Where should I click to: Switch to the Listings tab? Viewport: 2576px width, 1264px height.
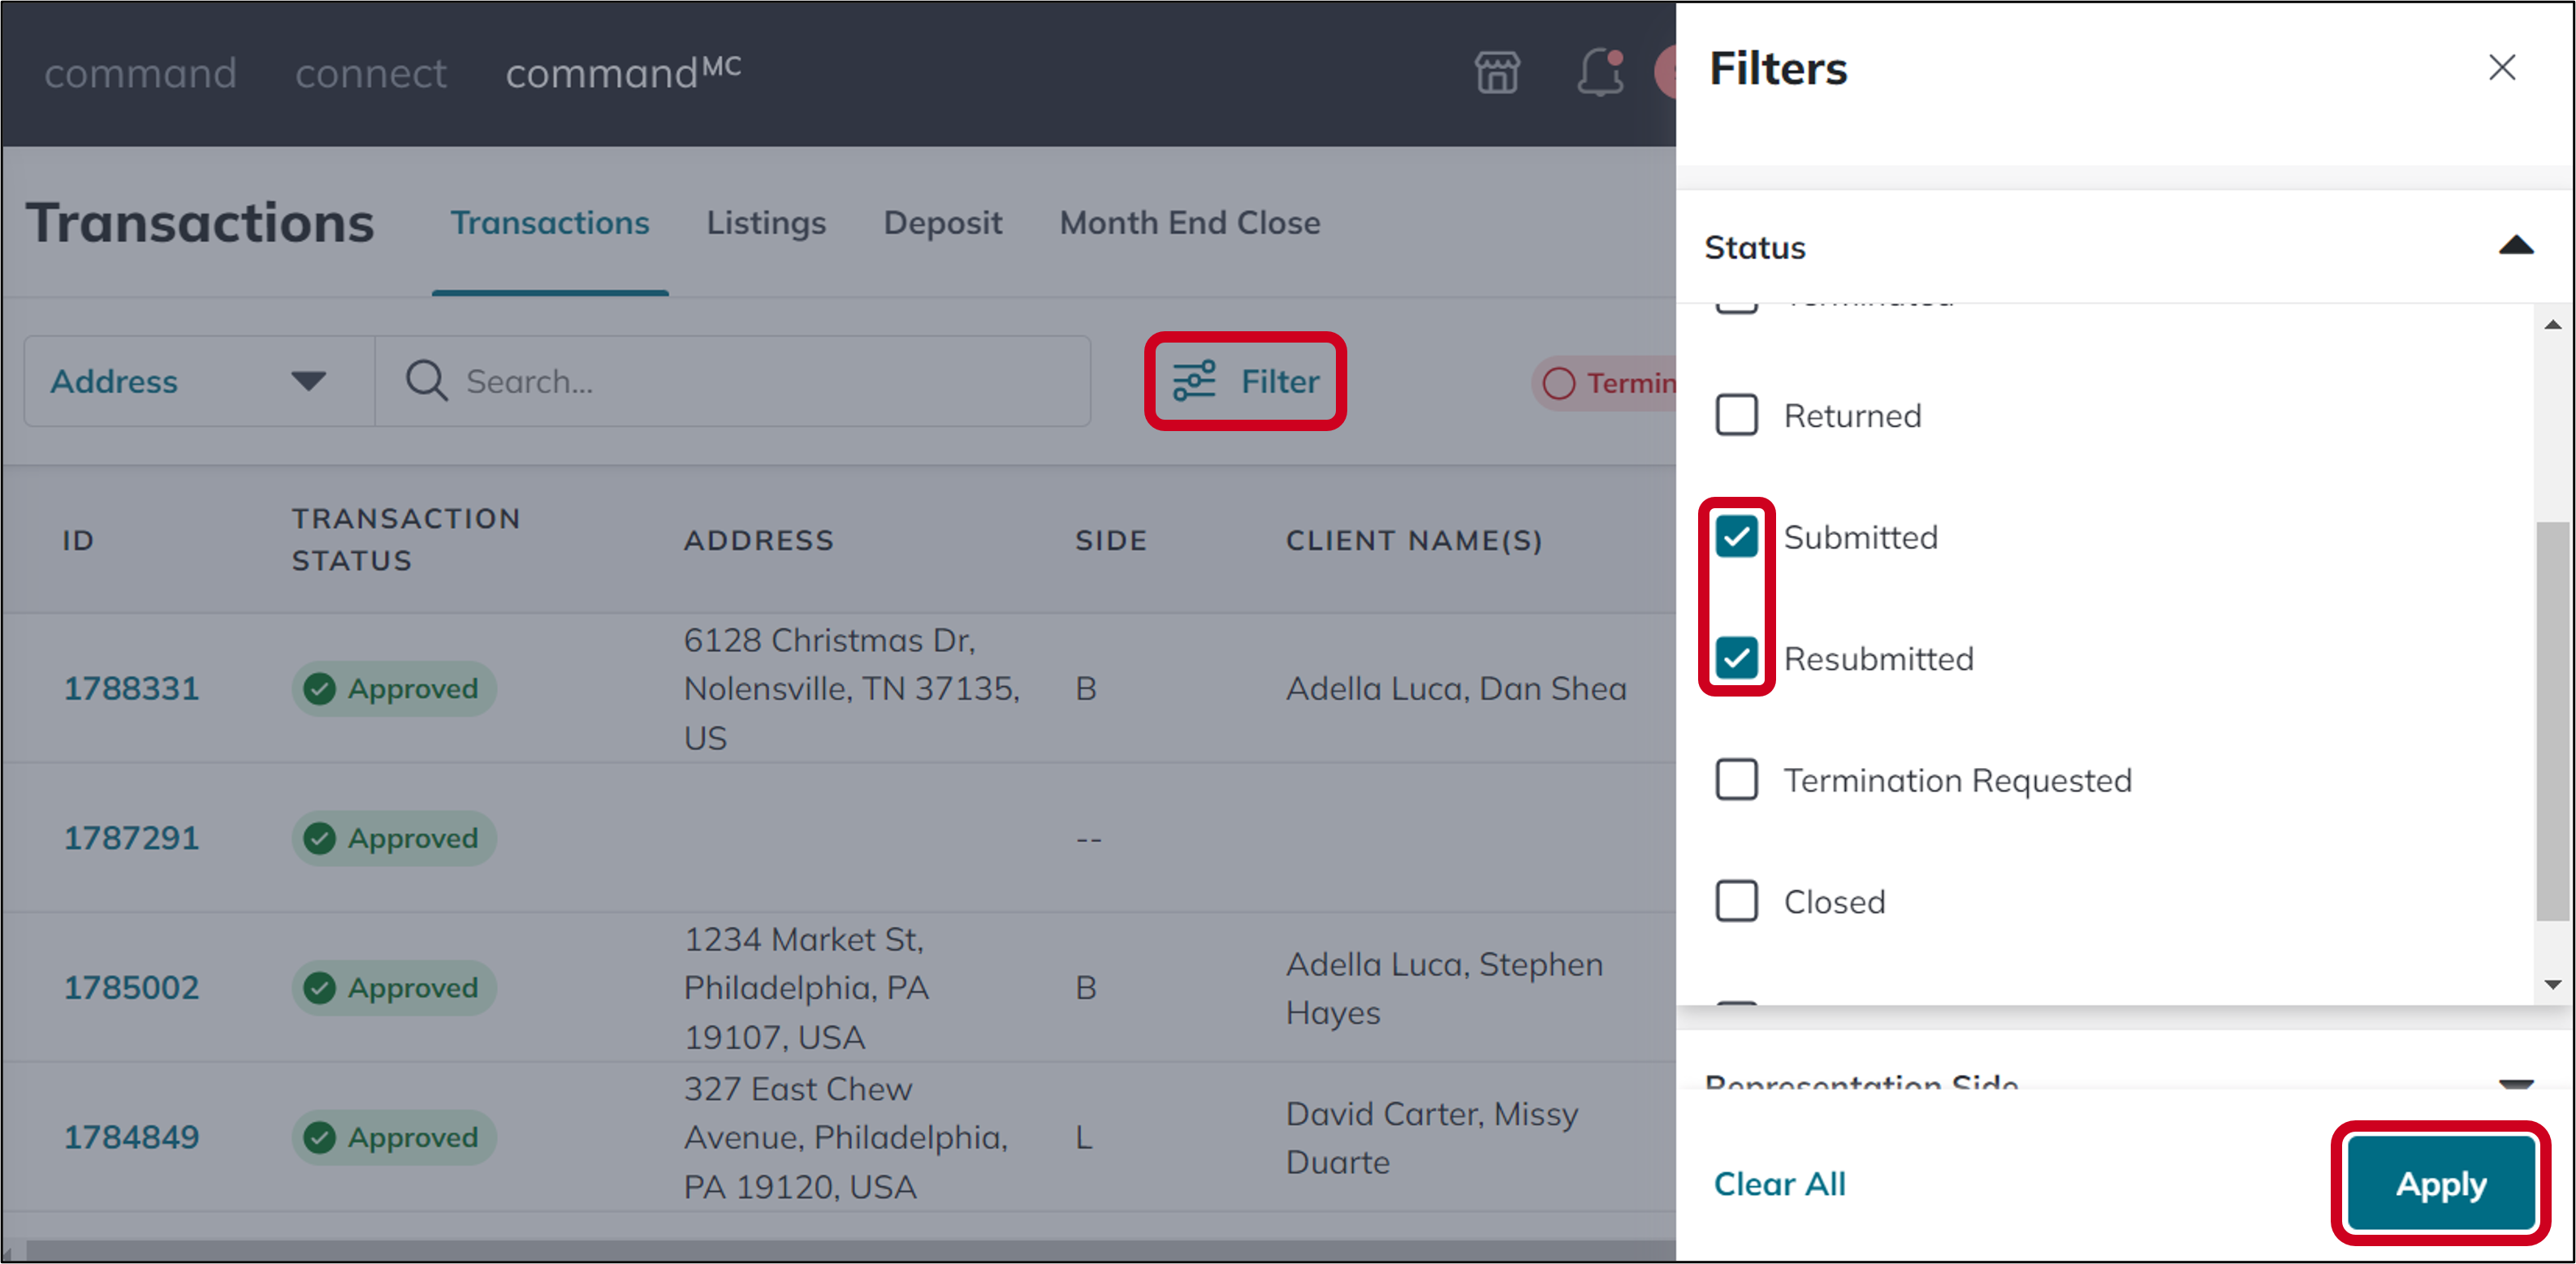(766, 222)
